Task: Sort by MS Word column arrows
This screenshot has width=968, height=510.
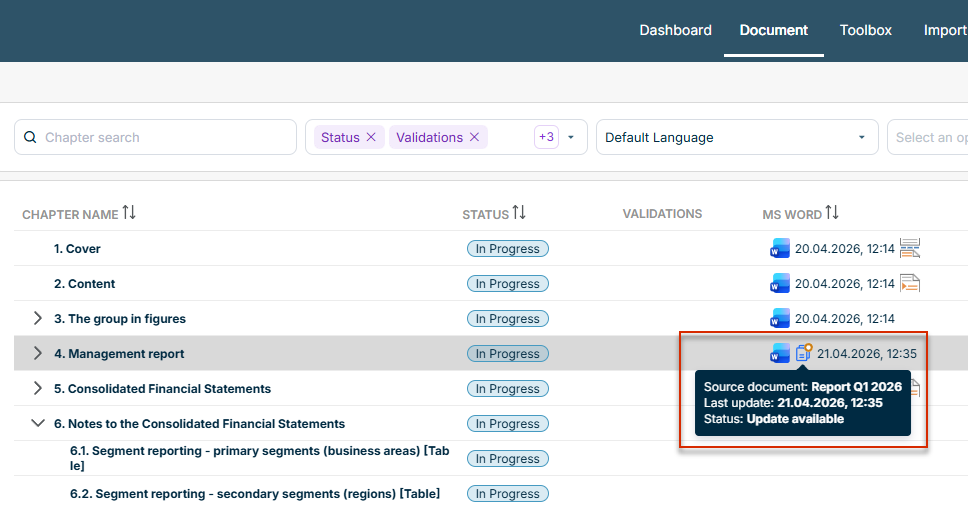Action: pyautogui.click(x=831, y=213)
